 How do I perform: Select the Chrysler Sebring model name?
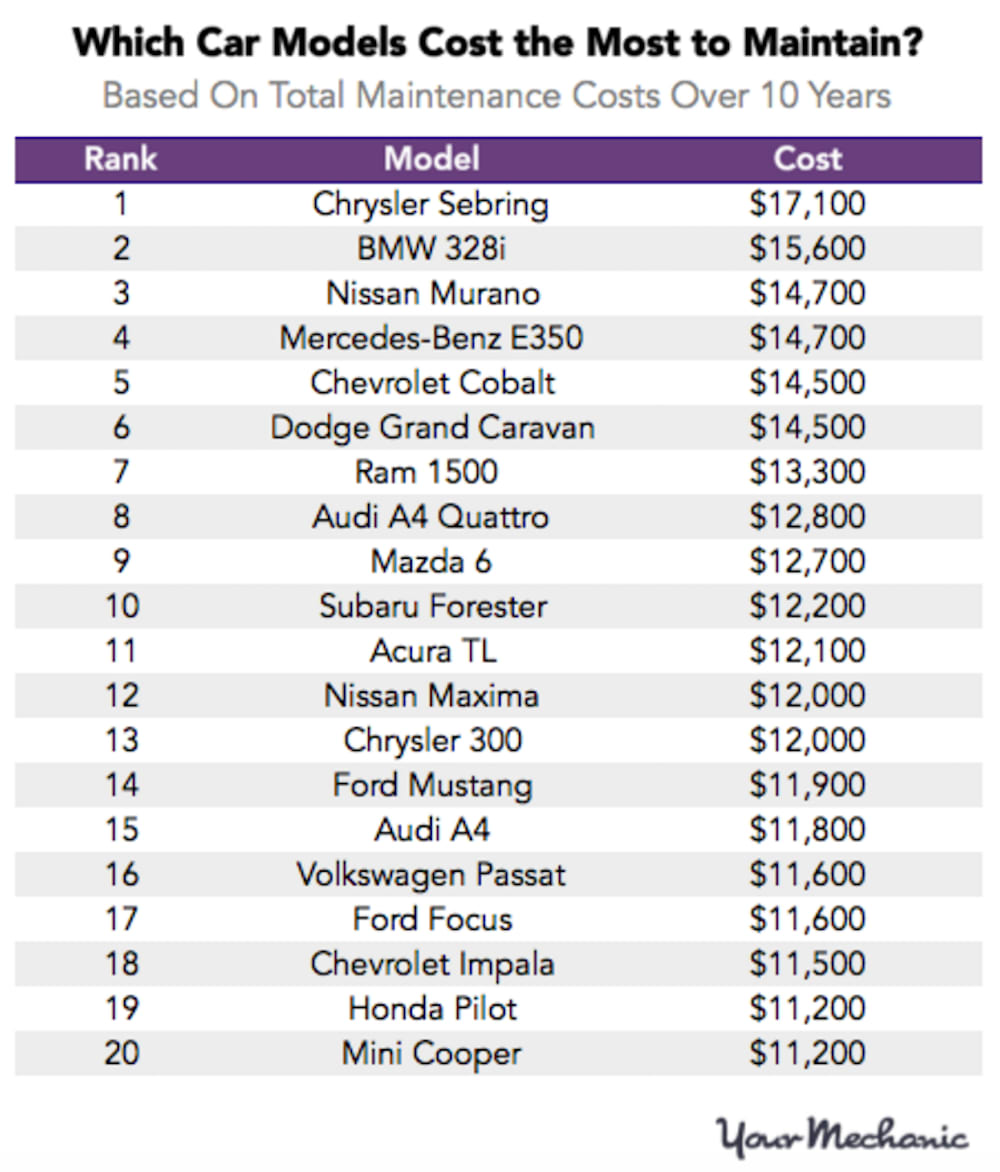431,205
